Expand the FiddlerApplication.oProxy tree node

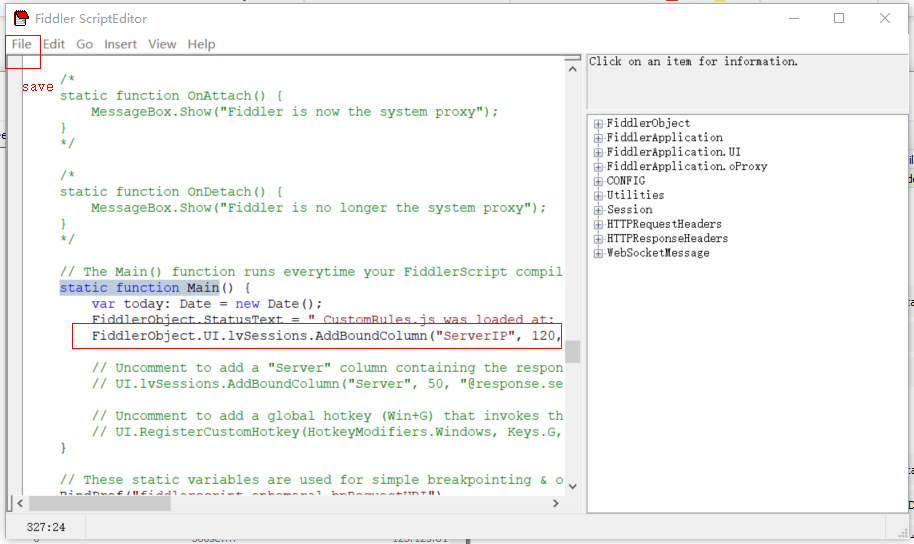pos(598,167)
